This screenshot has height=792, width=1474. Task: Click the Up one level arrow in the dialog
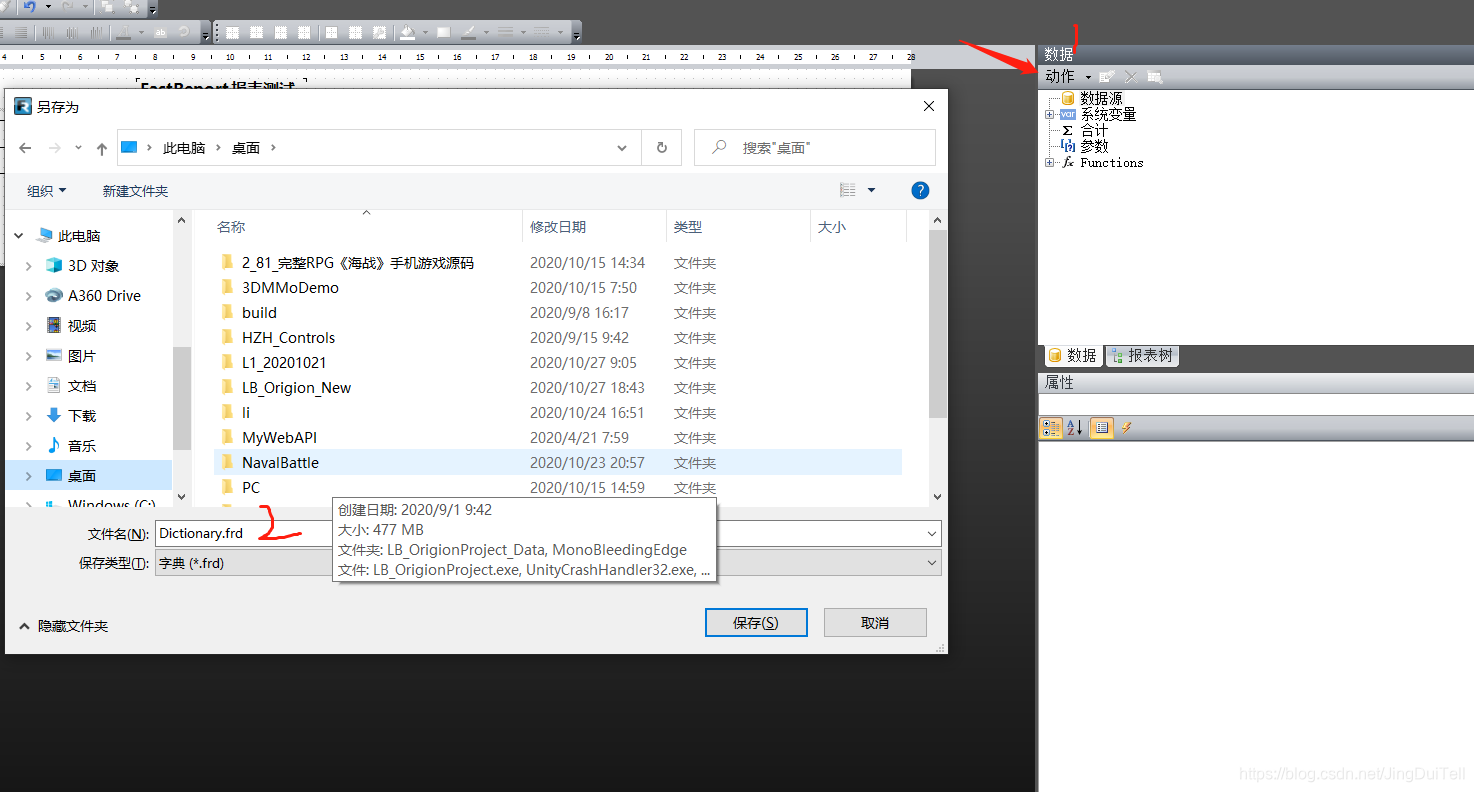pyautogui.click(x=101, y=148)
